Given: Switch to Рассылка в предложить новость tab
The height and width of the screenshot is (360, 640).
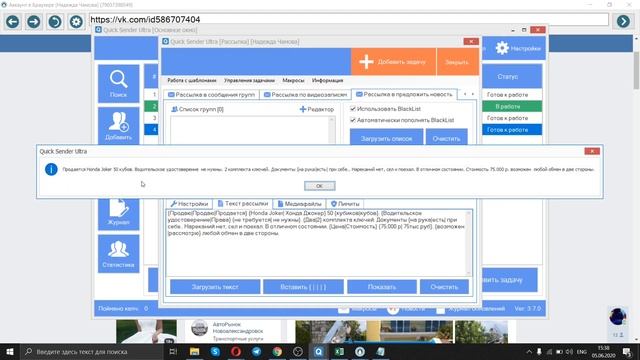Looking at the screenshot, I should 404,94.
